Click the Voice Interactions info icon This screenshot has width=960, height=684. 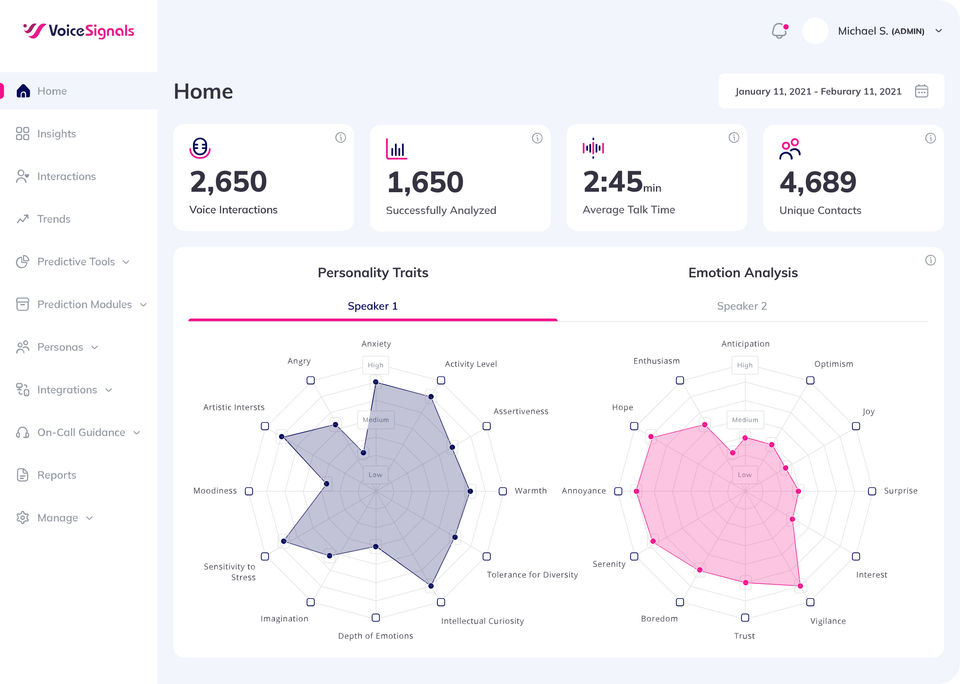340,138
